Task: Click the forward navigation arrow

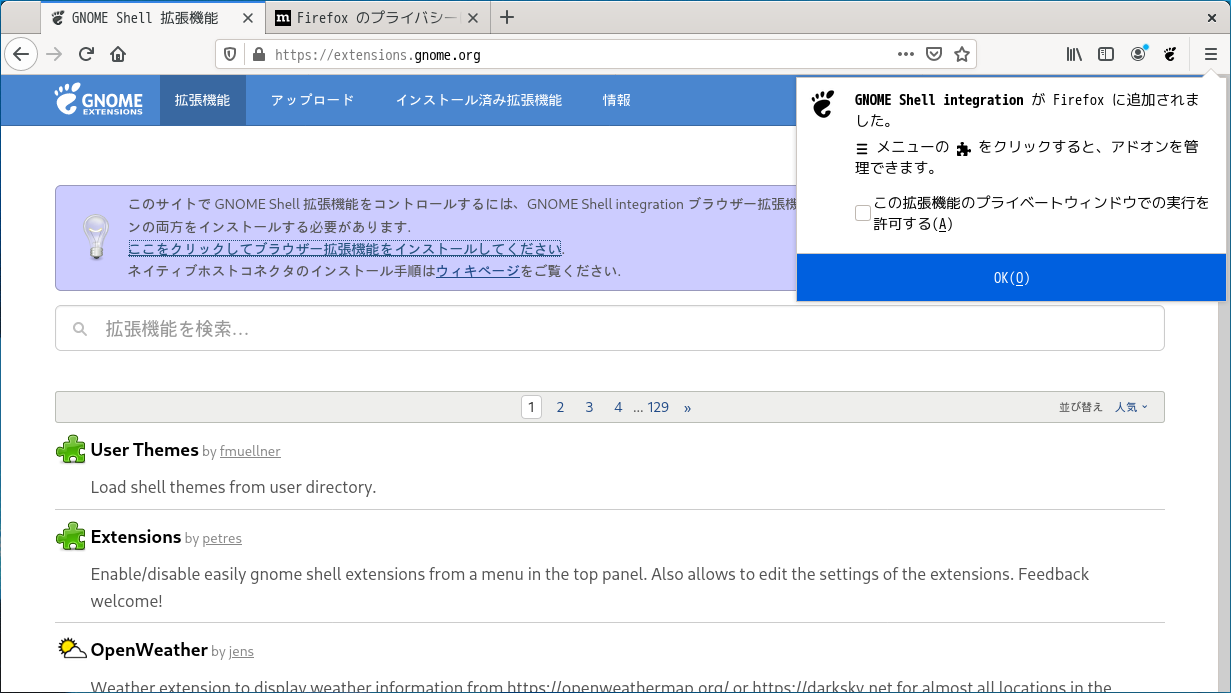Action: 54,54
